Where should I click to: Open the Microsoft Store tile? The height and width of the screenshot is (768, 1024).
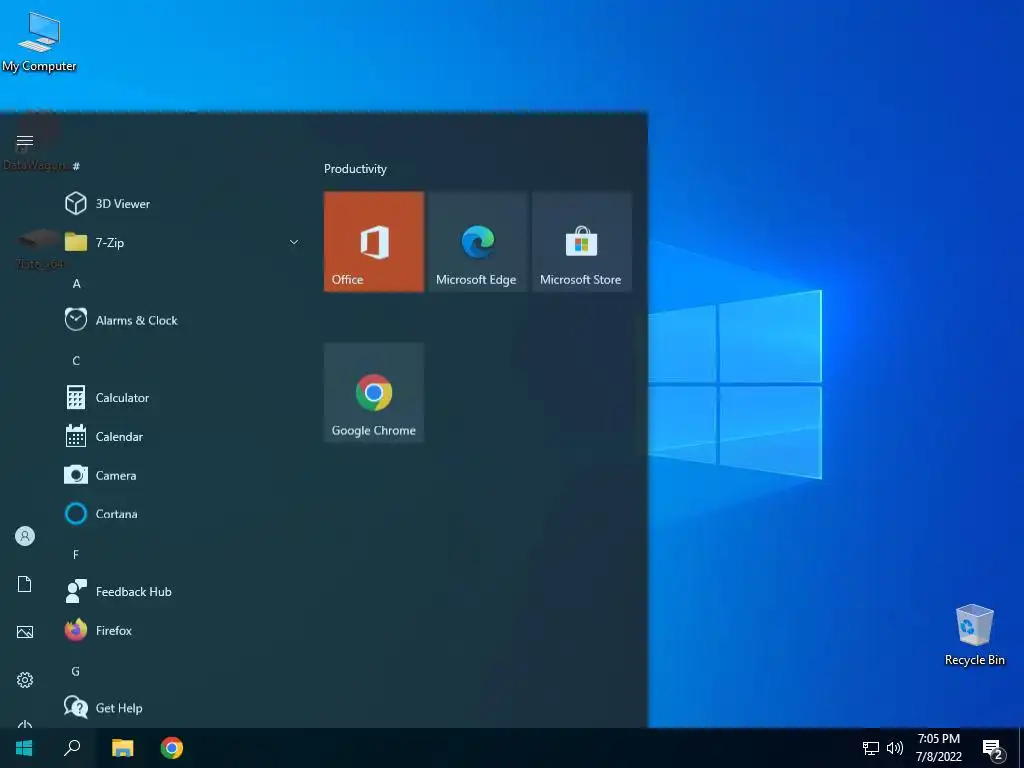(581, 242)
